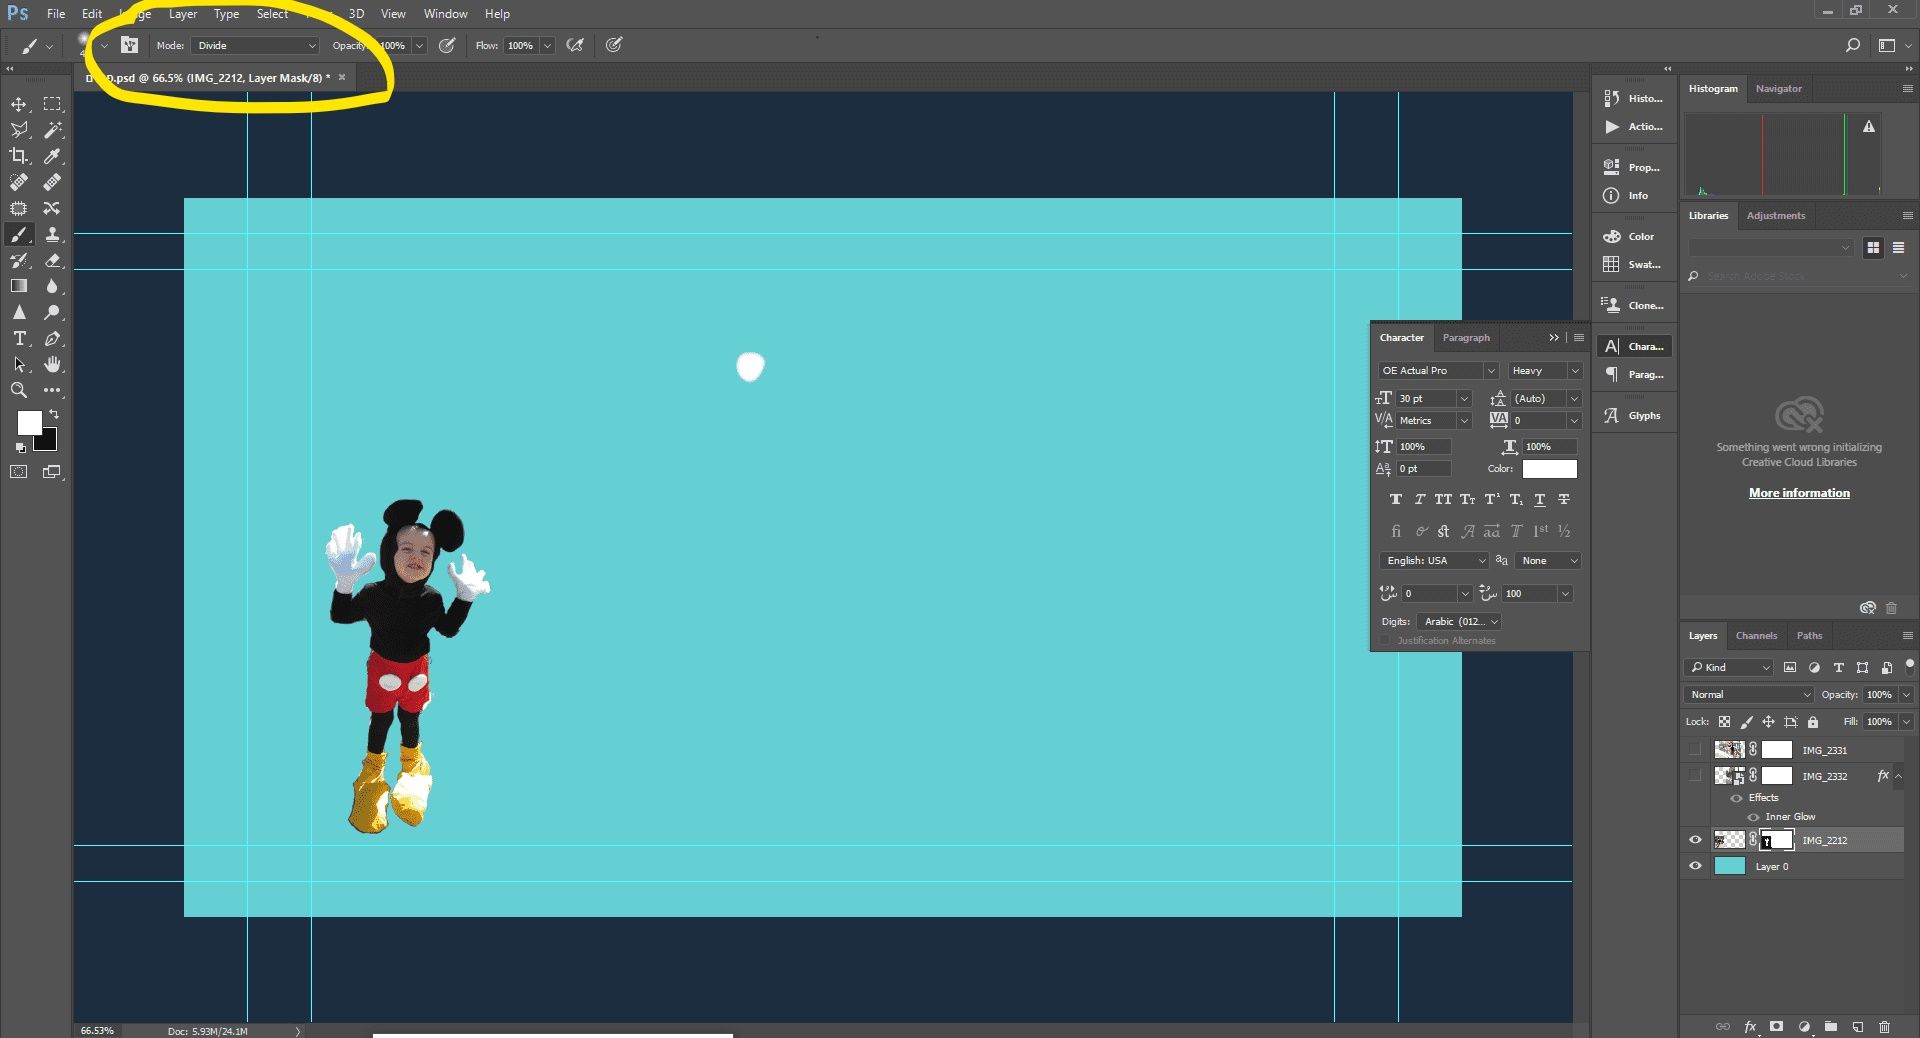
Task: Click the Character text Color swatch
Action: (1550, 469)
